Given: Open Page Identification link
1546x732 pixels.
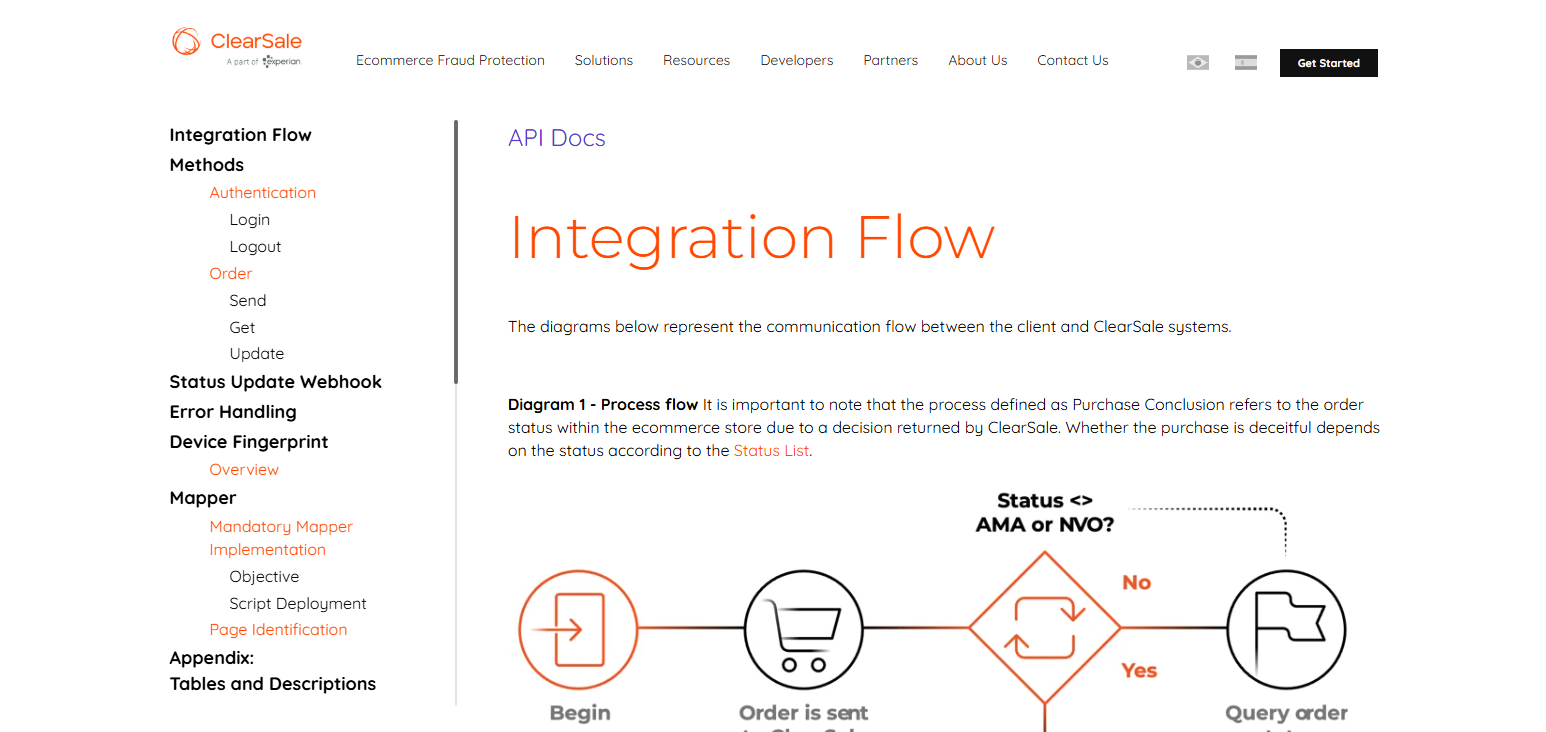Looking at the screenshot, I should [x=278, y=630].
